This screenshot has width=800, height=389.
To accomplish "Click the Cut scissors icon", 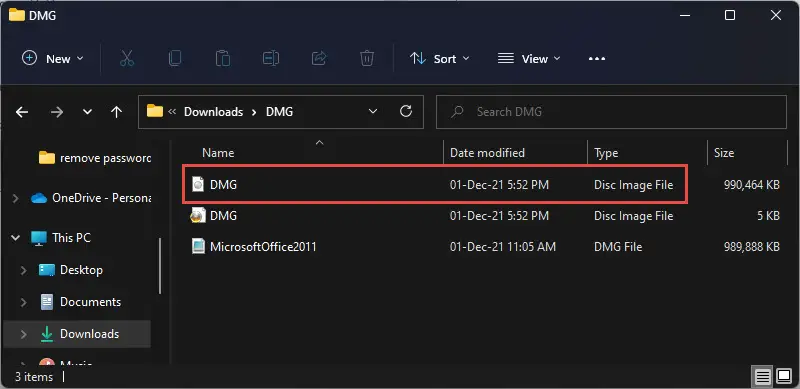I will pos(127,58).
